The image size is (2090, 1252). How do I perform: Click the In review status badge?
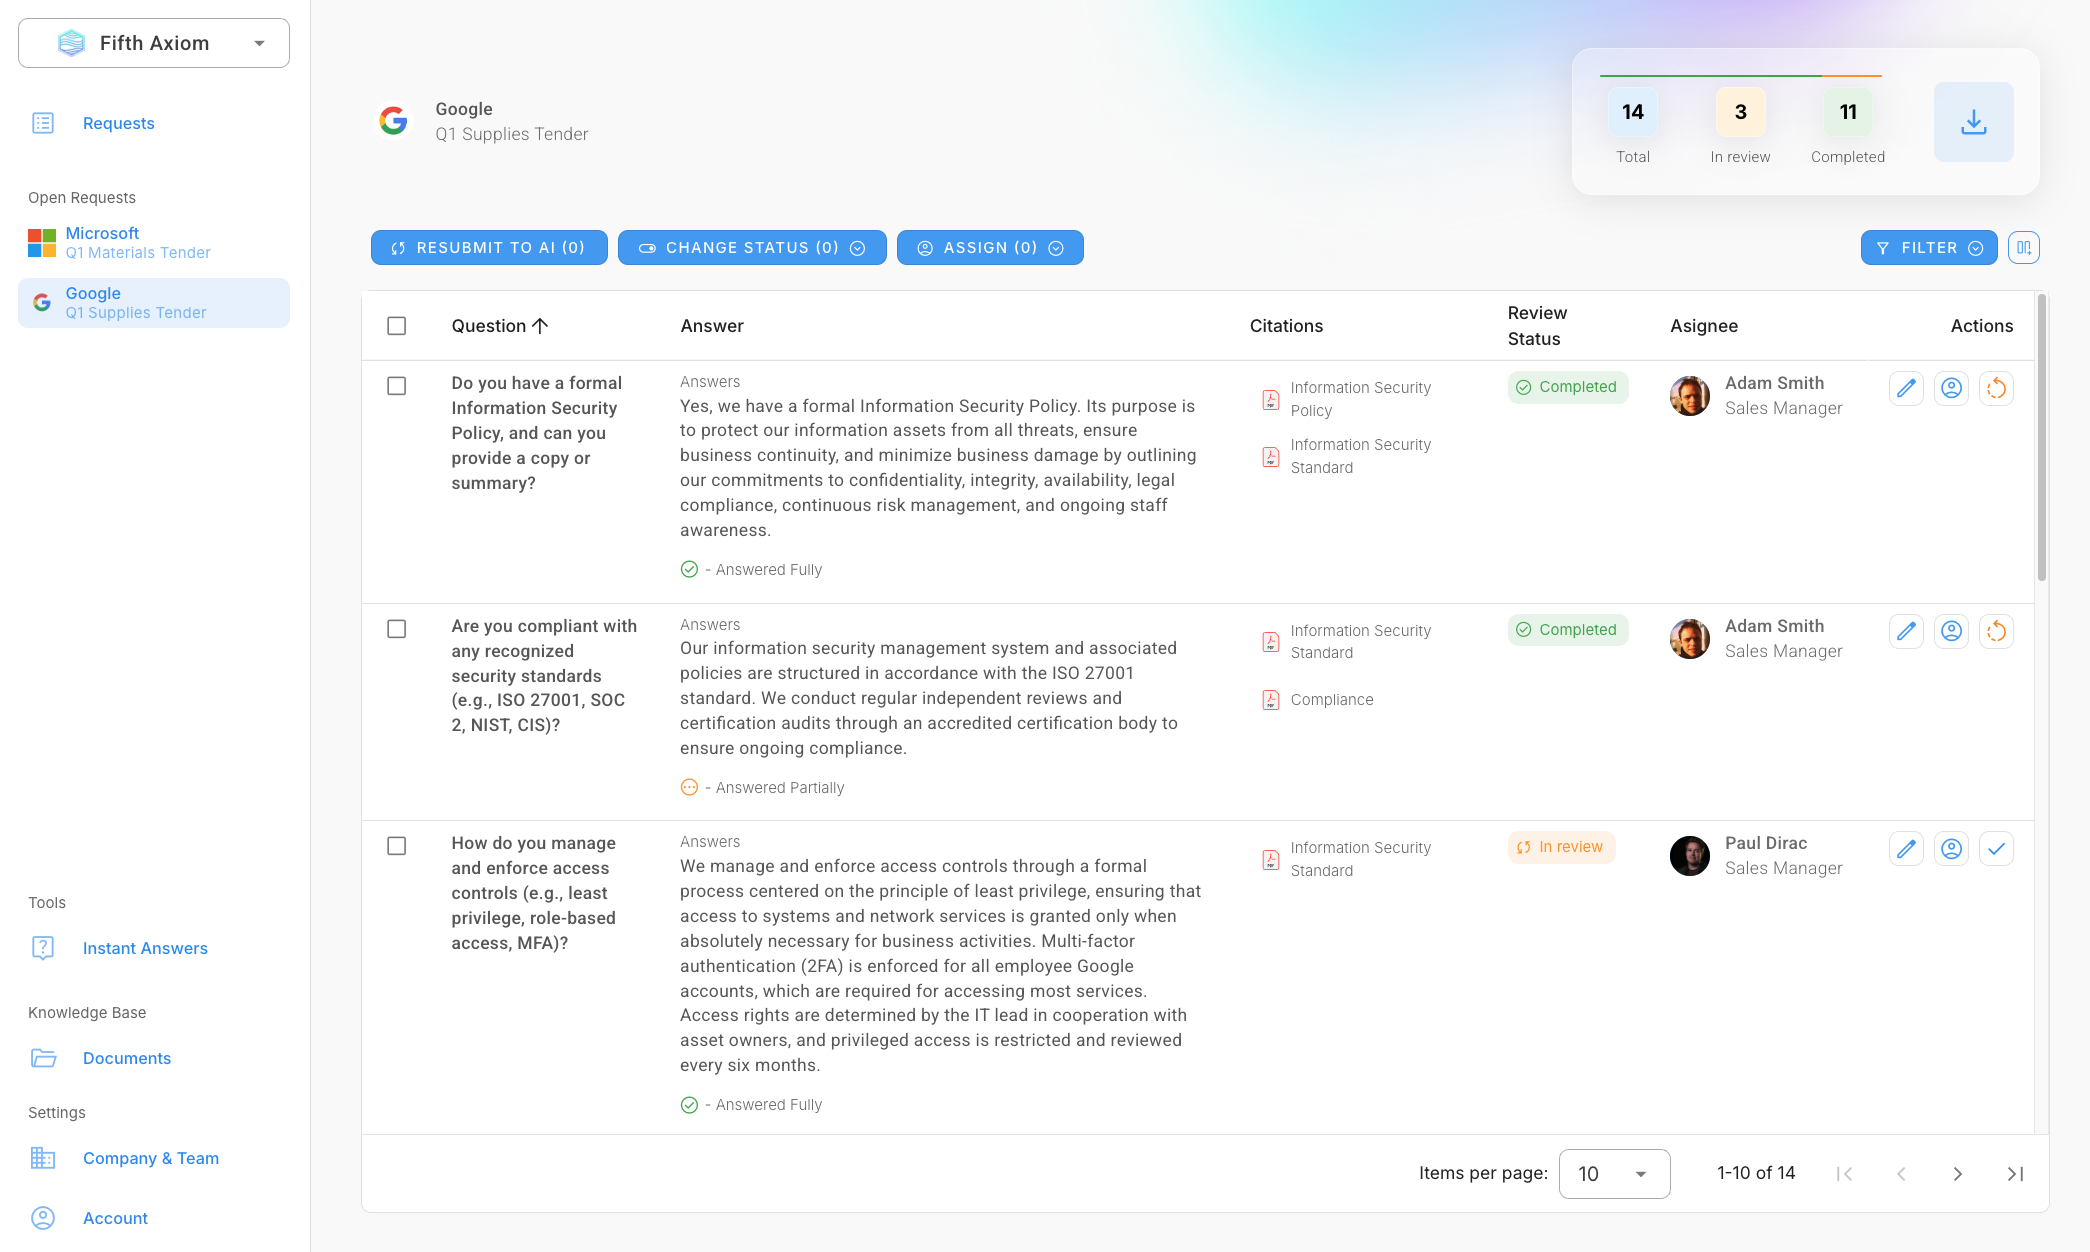point(1561,847)
